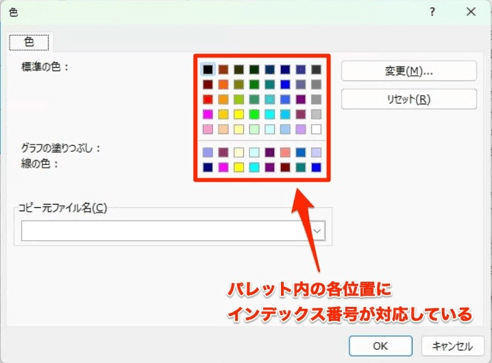This screenshot has height=363, width=492.
Task: Select the bright green standard color swatch
Action: click(x=254, y=114)
